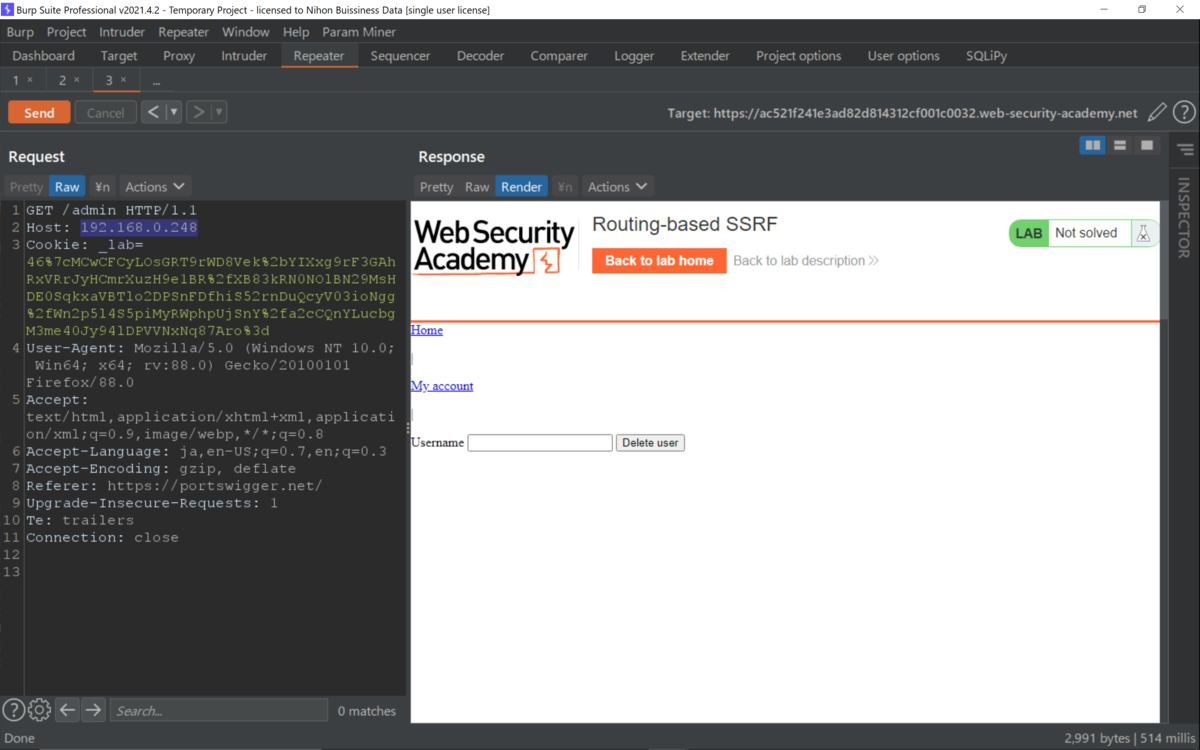This screenshot has width=1200, height=750.
Task: Click Back to lab home button
Action: 659,260
